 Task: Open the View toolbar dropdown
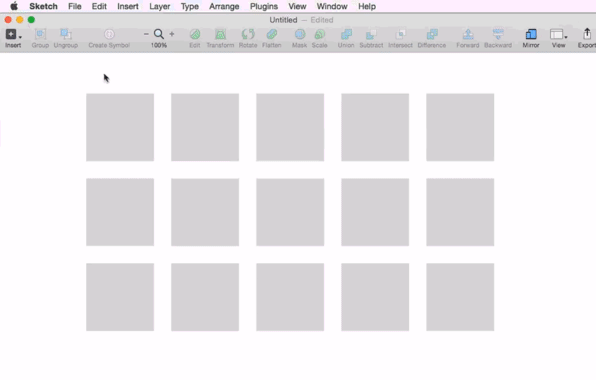pyautogui.click(x=558, y=34)
